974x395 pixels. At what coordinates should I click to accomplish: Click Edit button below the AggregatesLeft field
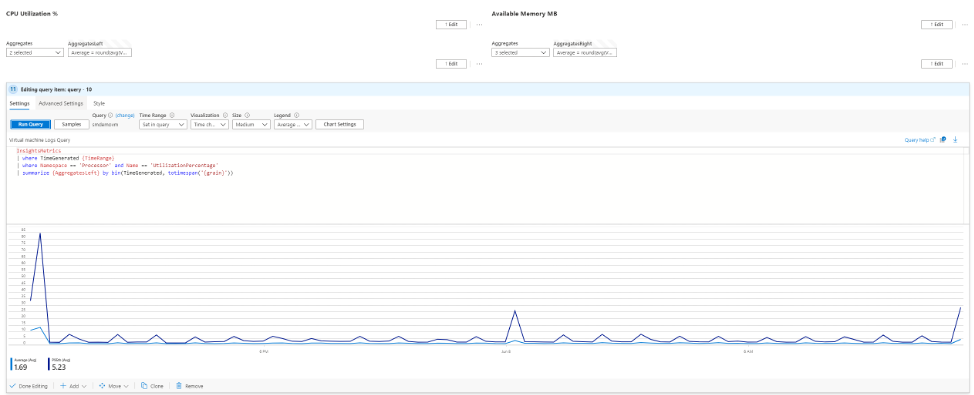pyautogui.click(x=451, y=64)
